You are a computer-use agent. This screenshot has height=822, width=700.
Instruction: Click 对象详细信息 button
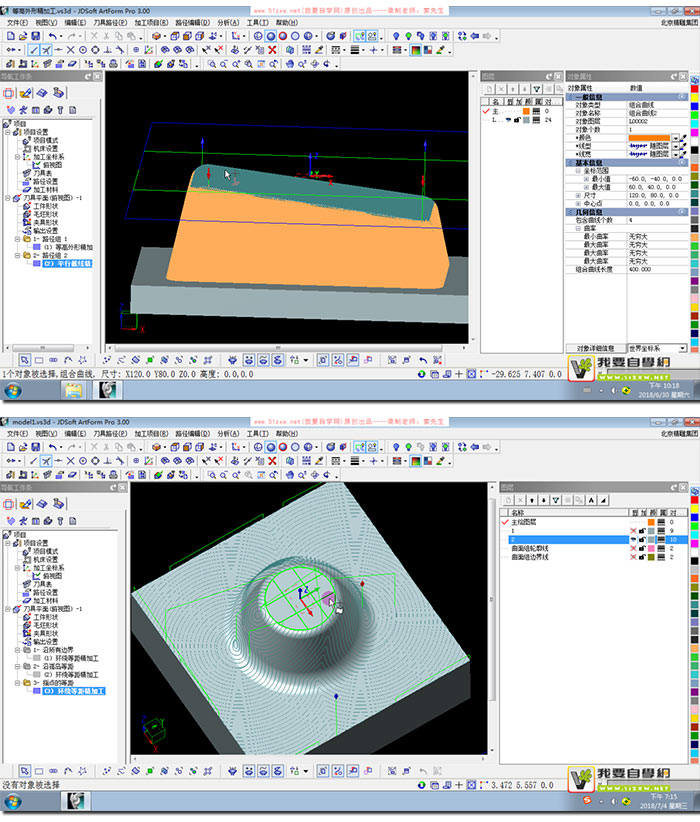596,348
